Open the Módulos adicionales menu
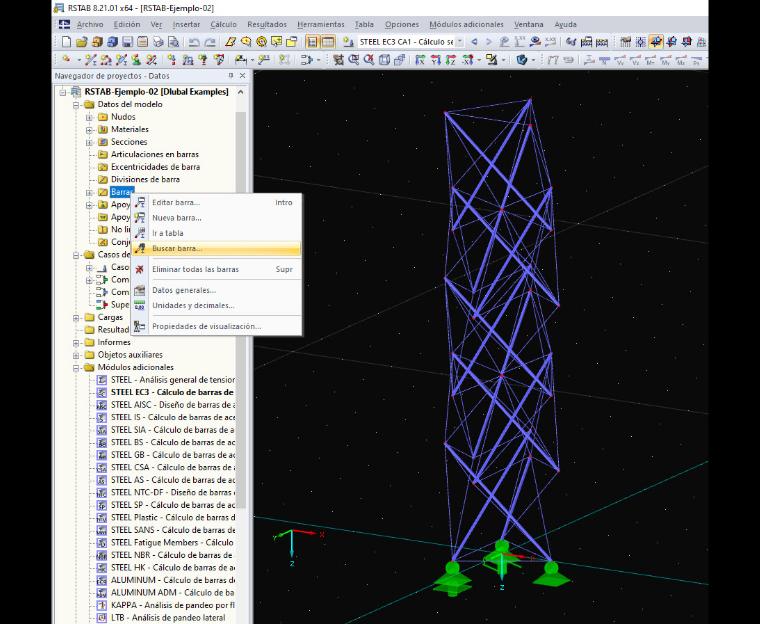This screenshot has width=760, height=624. (x=466, y=24)
